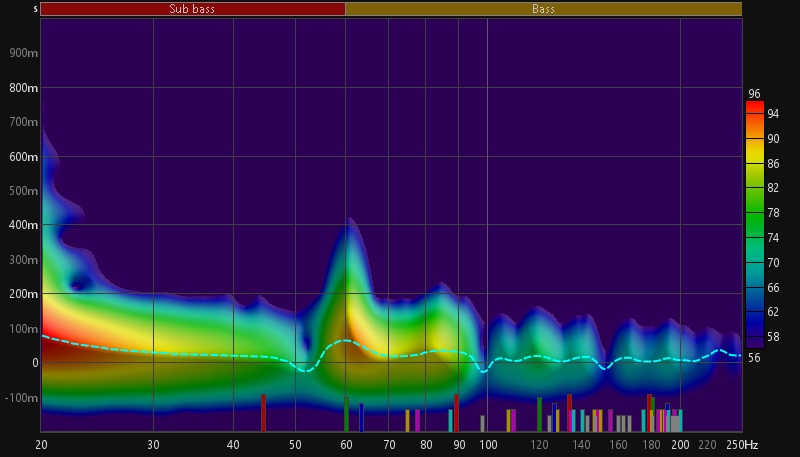Click the green mode bar at 120 Hz
The height and width of the screenshot is (457, 800).
coord(539,414)
